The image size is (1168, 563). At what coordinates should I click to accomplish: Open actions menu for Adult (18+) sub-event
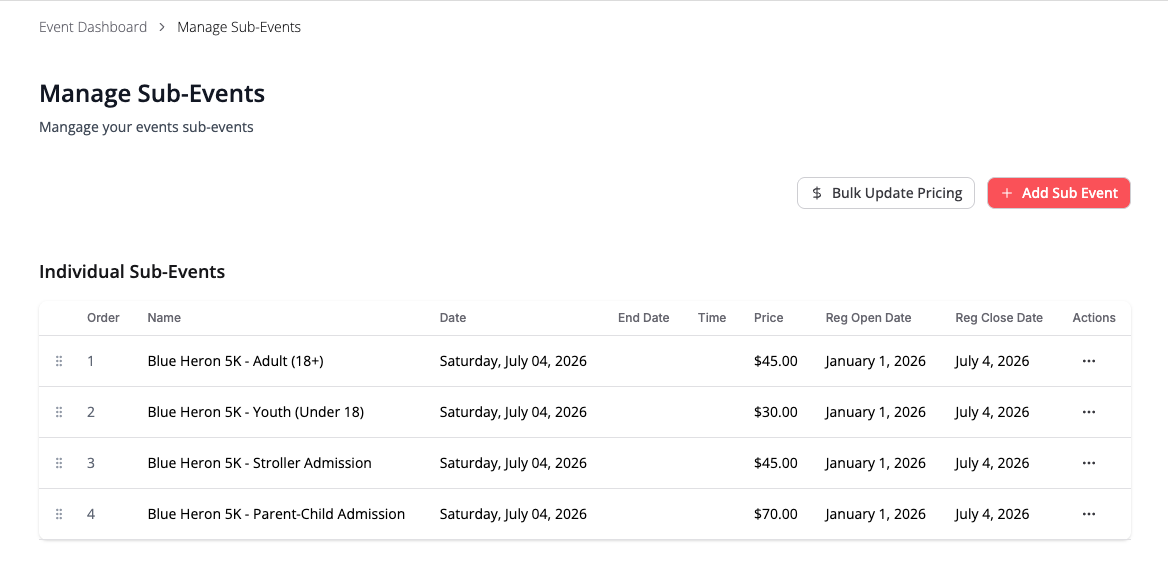click(1089, 361)
